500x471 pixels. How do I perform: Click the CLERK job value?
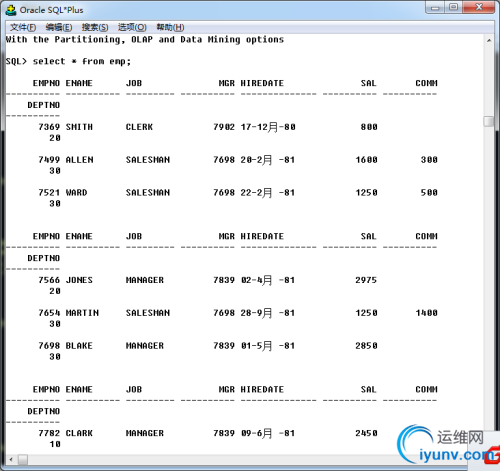[x=139, y=127]
